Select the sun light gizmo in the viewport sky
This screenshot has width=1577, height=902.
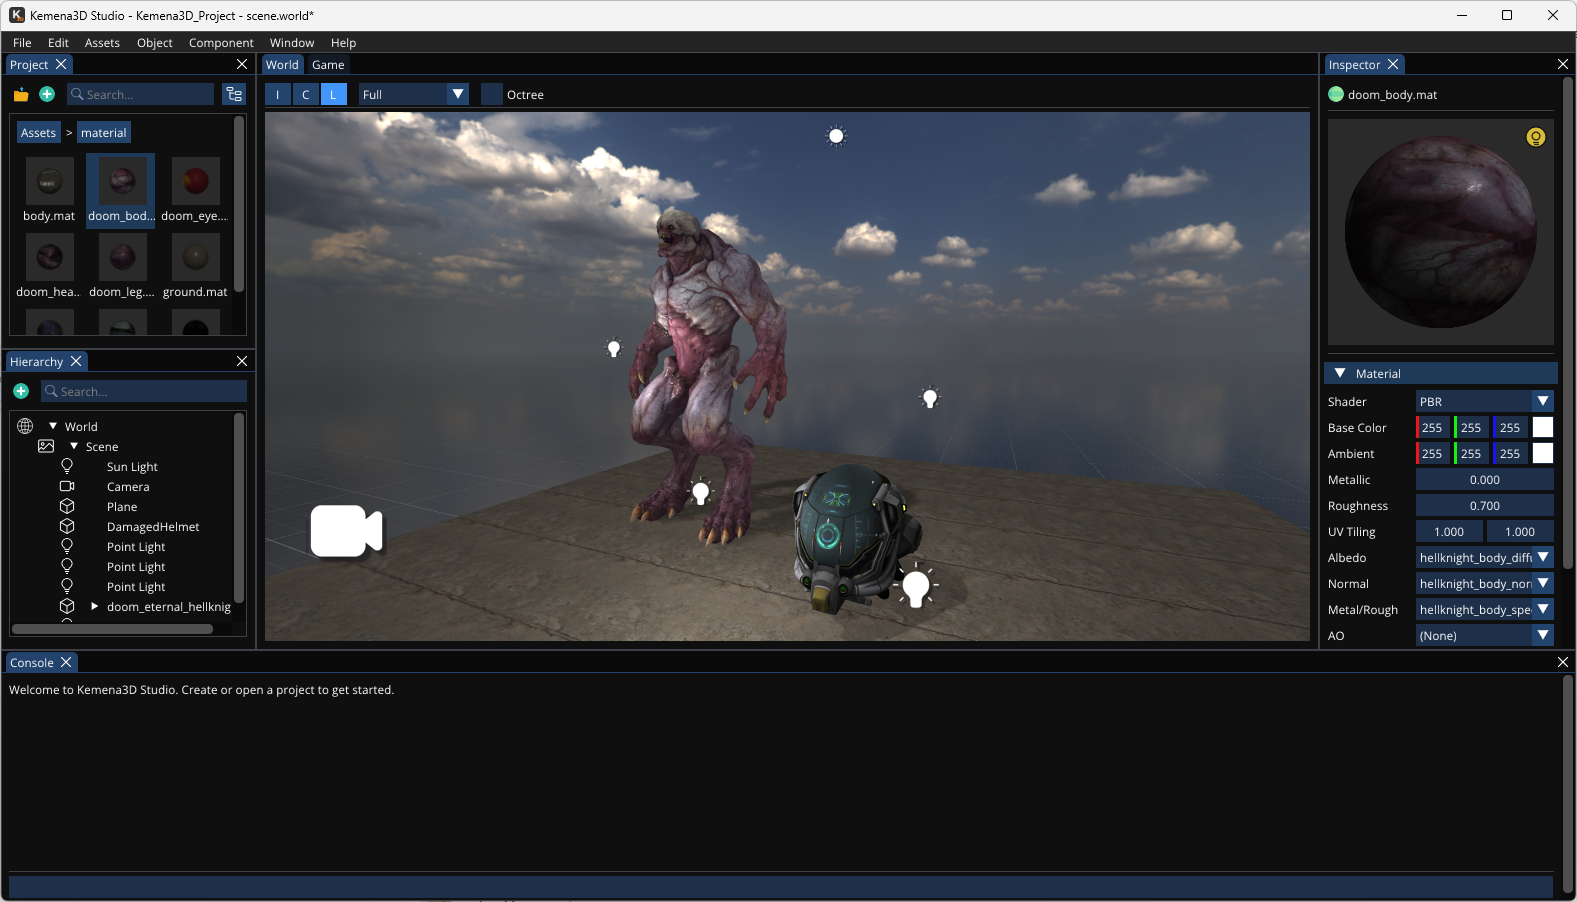836,136
